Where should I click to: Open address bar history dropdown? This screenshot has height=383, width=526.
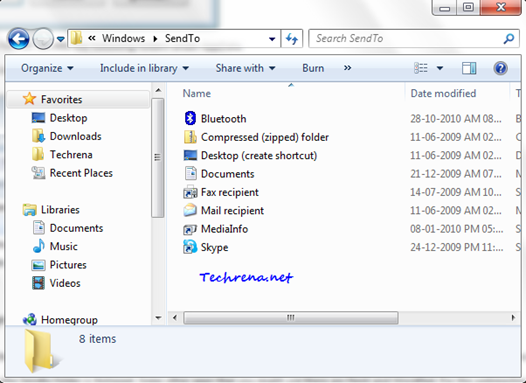coord(272,39)
